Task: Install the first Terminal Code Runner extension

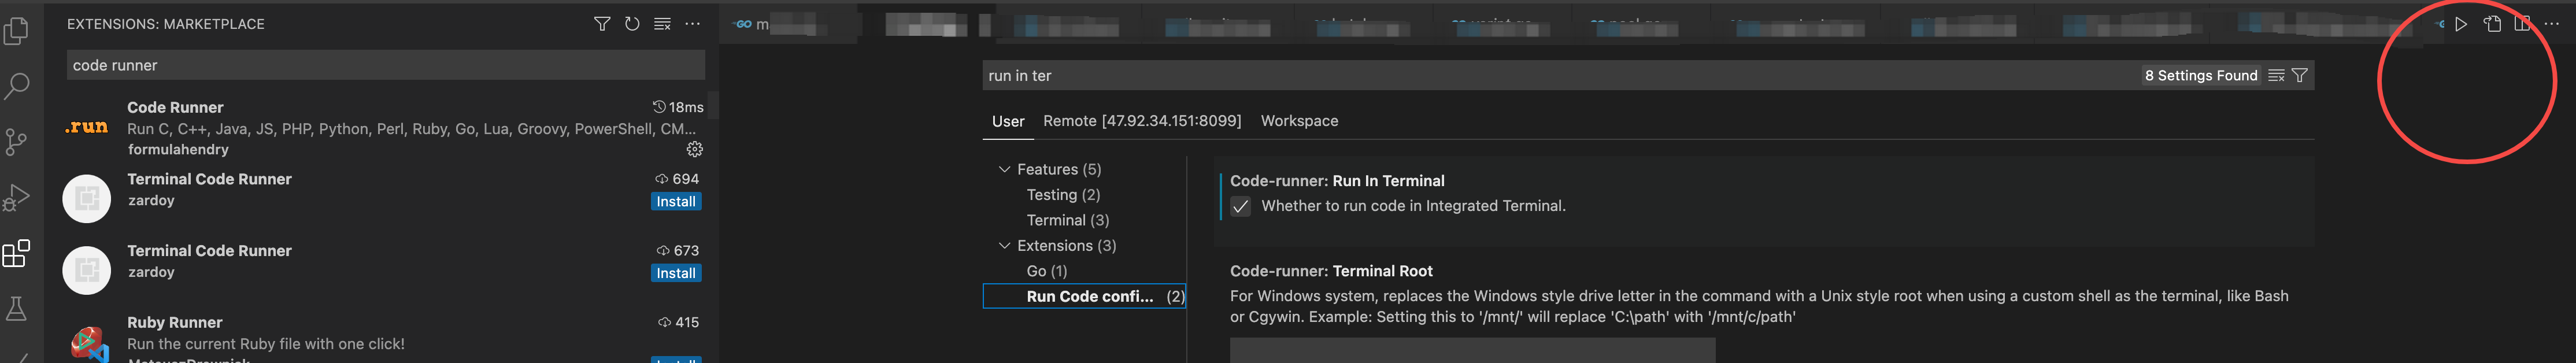Action: click(676, 202)
